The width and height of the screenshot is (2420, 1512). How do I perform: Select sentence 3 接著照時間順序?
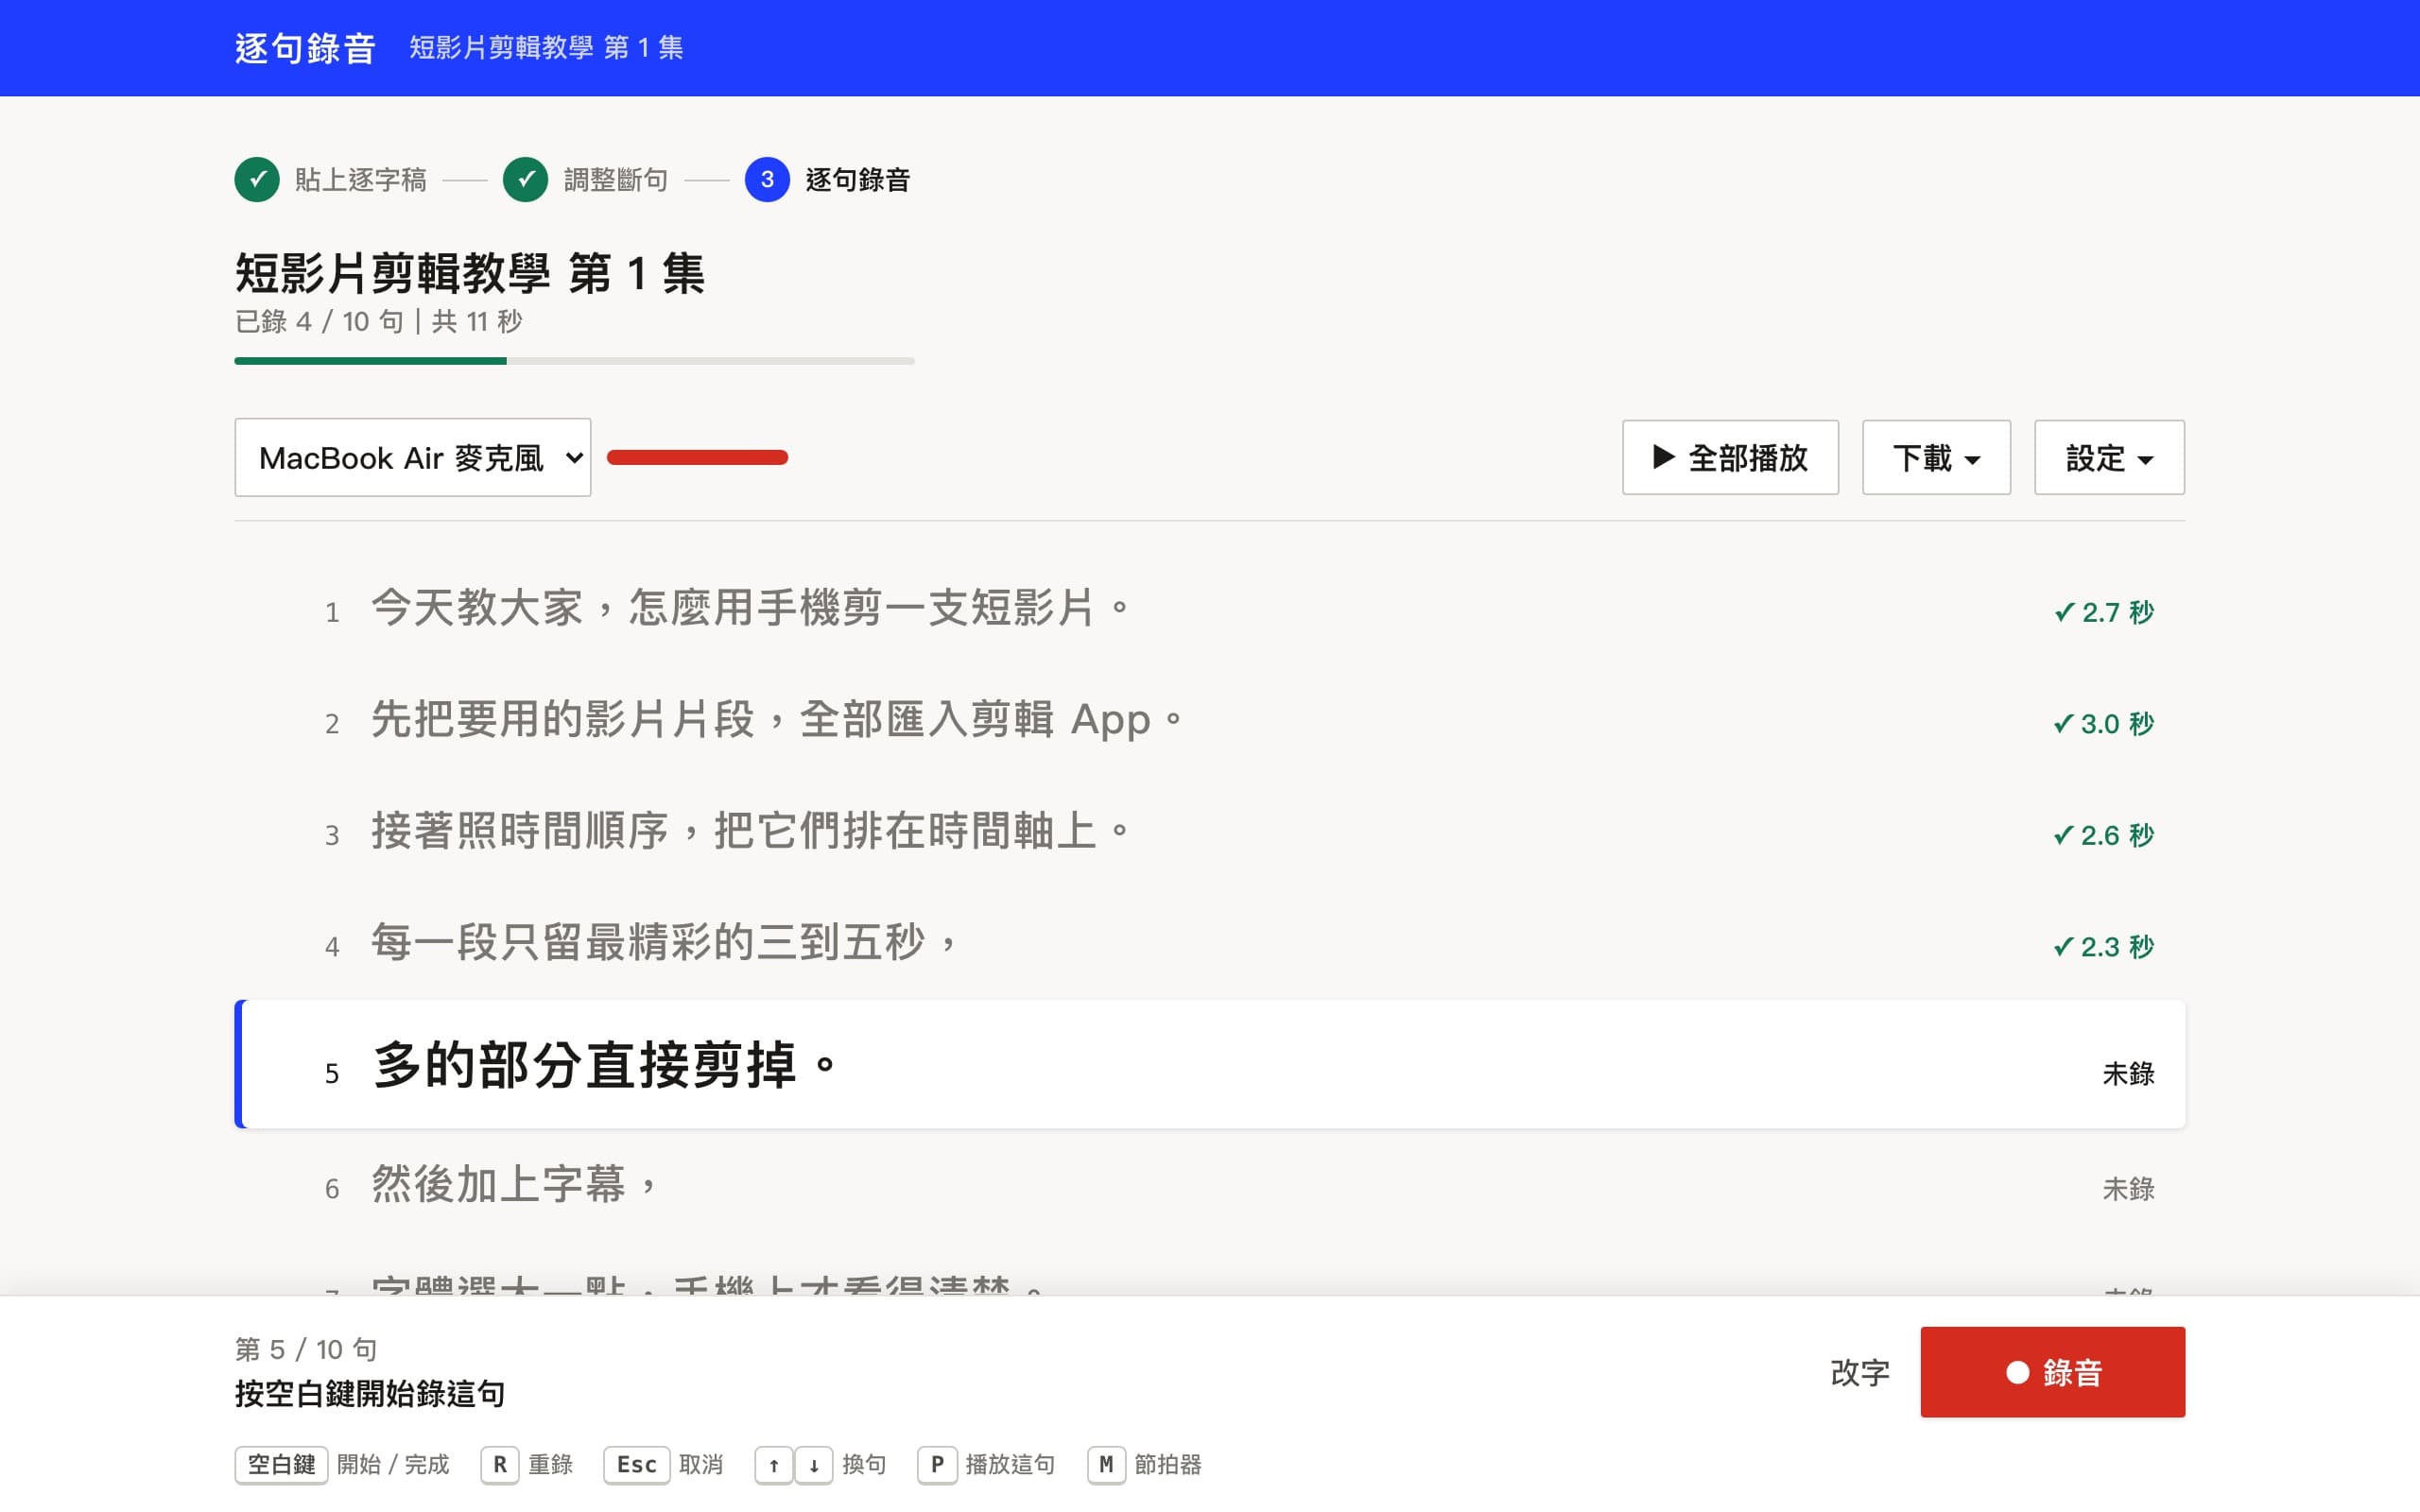click(1210, 832)
